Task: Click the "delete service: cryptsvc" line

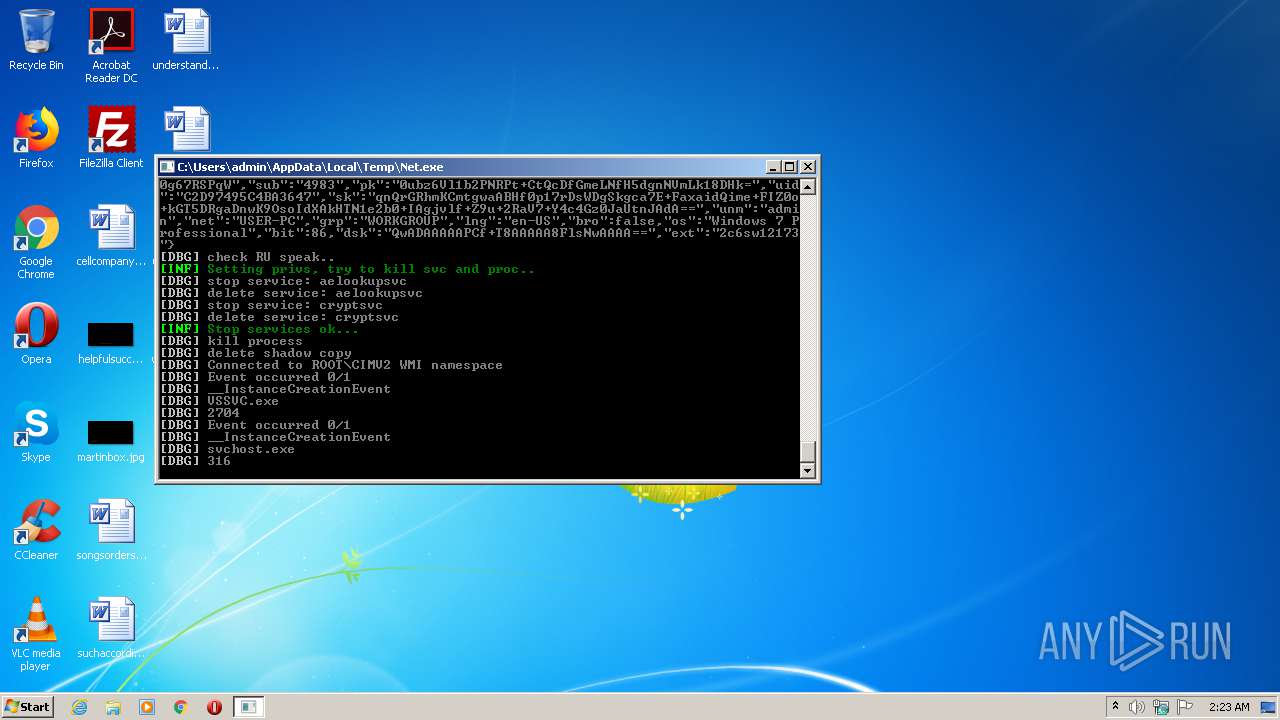Action: (303, 317)
